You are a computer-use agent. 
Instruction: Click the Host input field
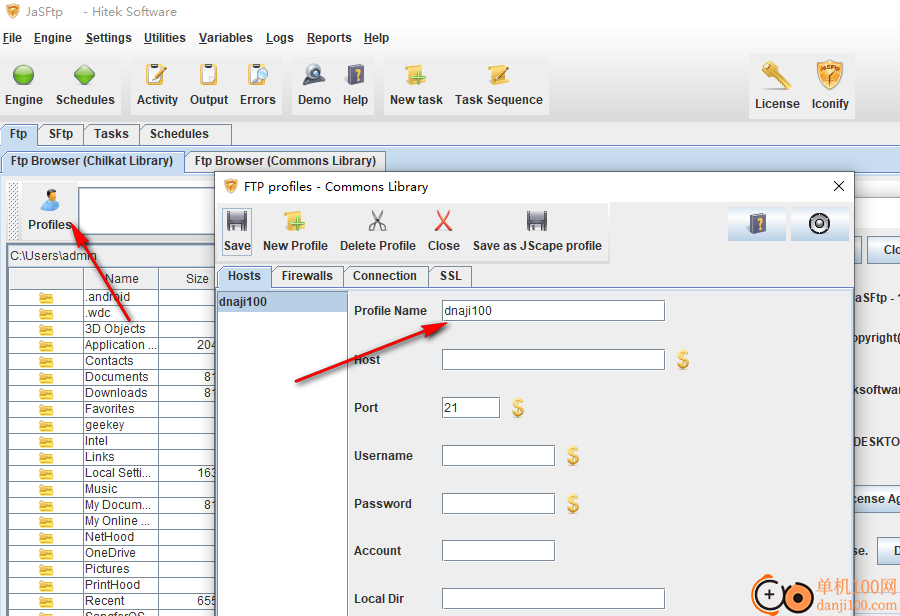coord(553,360)
